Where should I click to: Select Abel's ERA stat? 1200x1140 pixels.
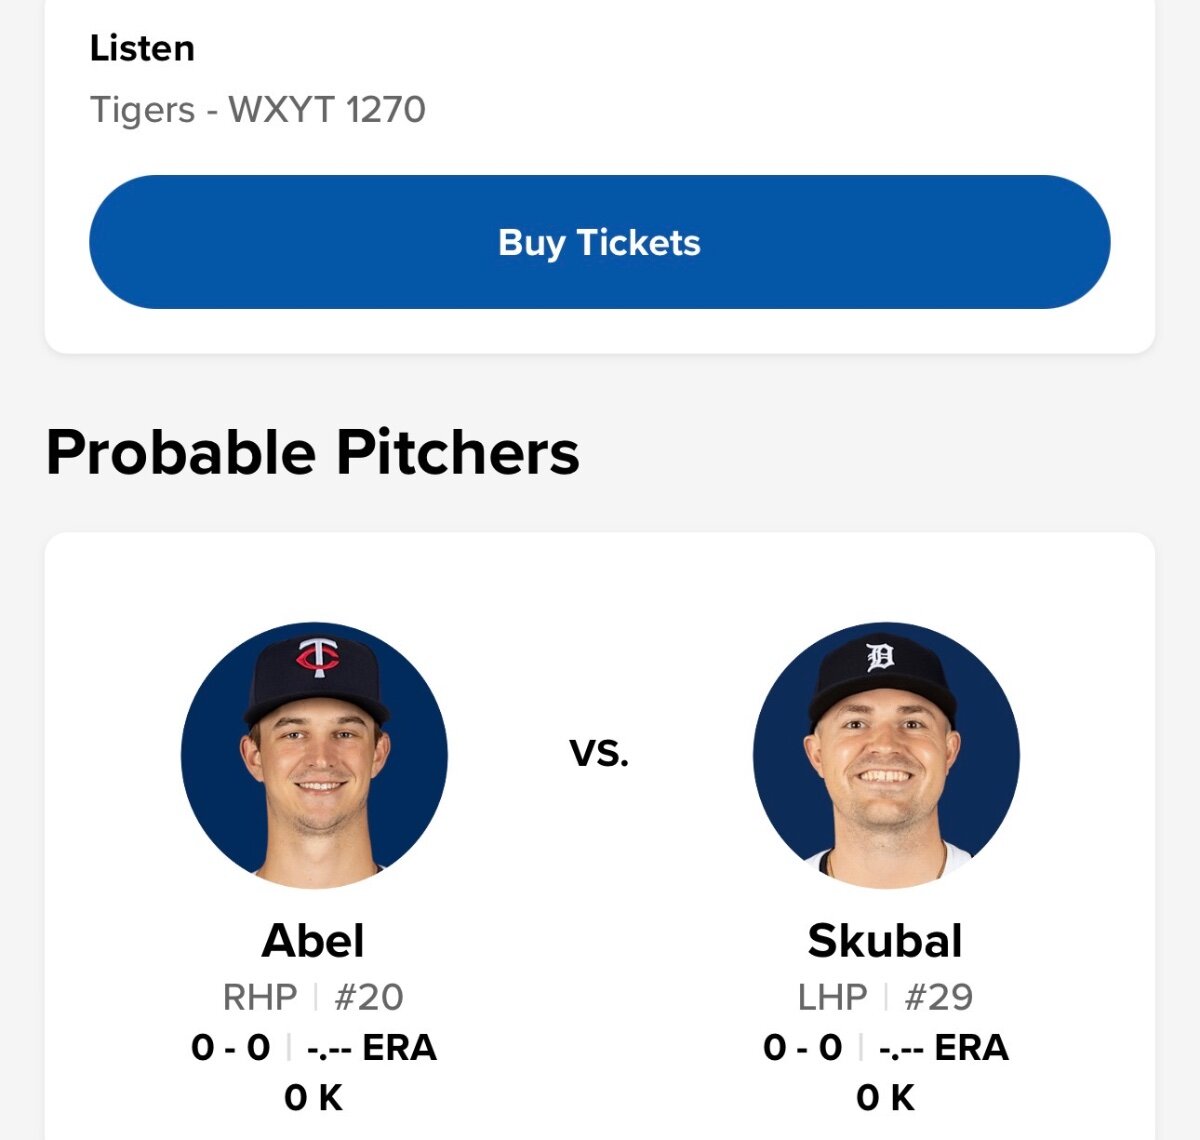pyautogui.click(x=372, y=1047)
